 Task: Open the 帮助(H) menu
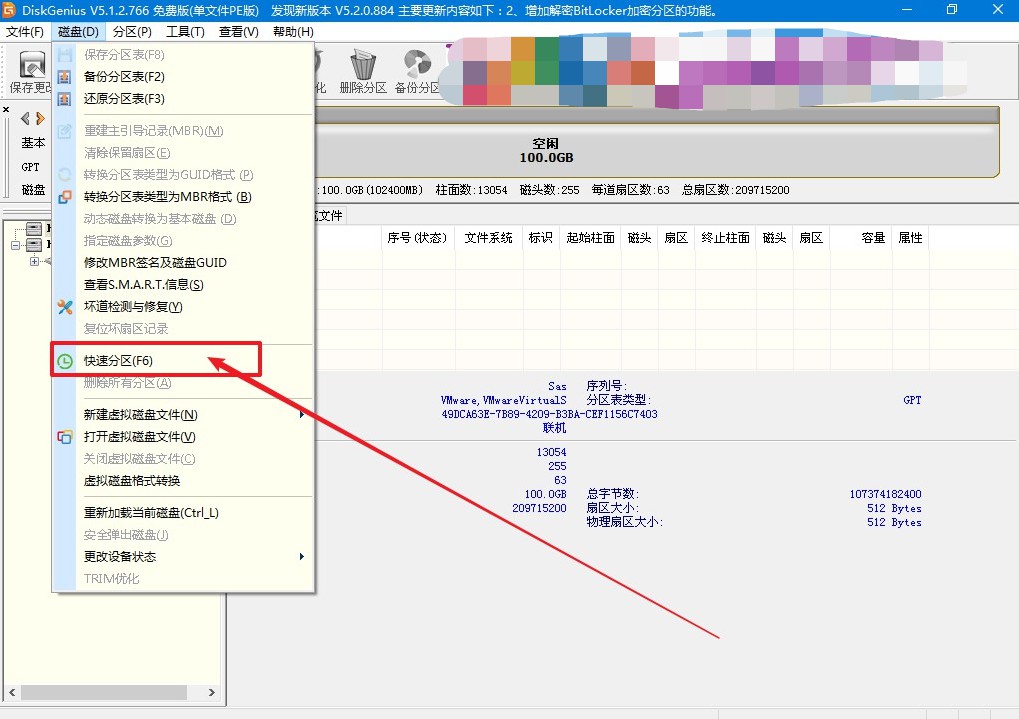pos(293,32)
